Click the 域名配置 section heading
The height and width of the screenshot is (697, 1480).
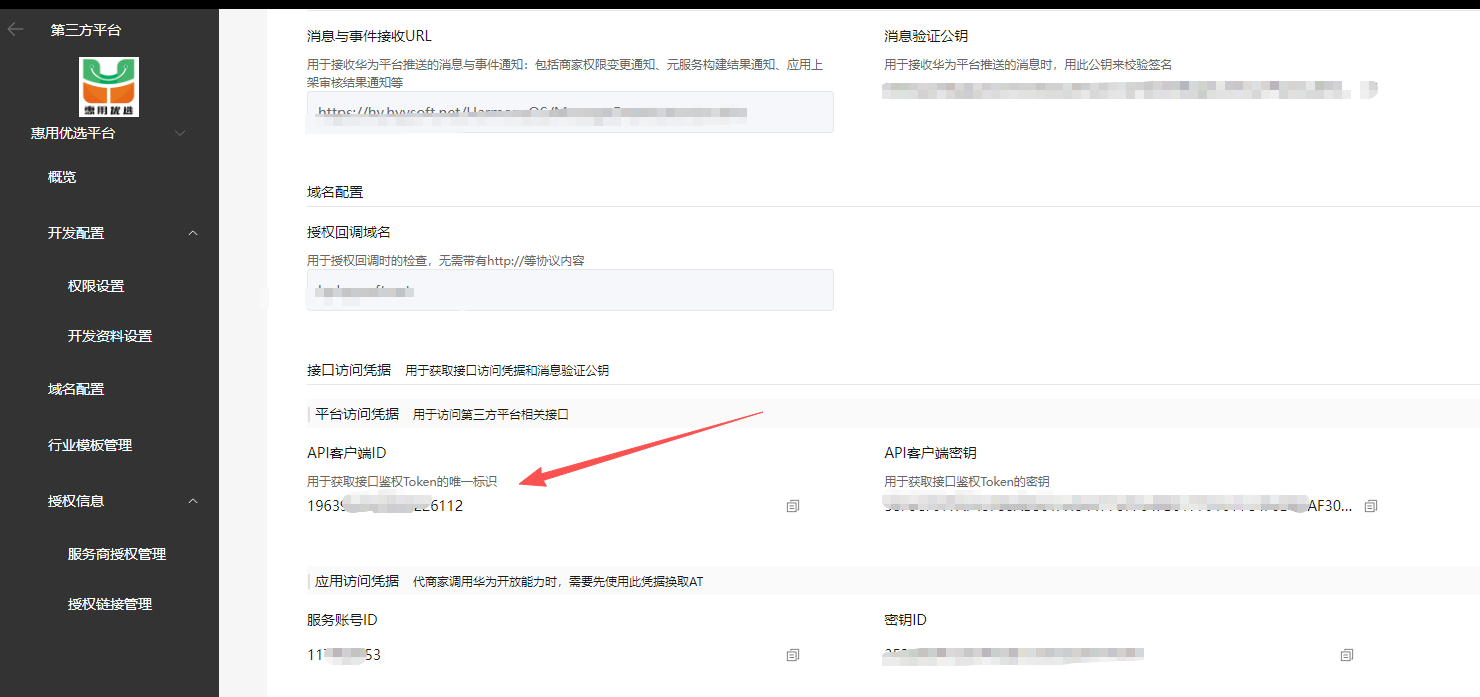335,192
